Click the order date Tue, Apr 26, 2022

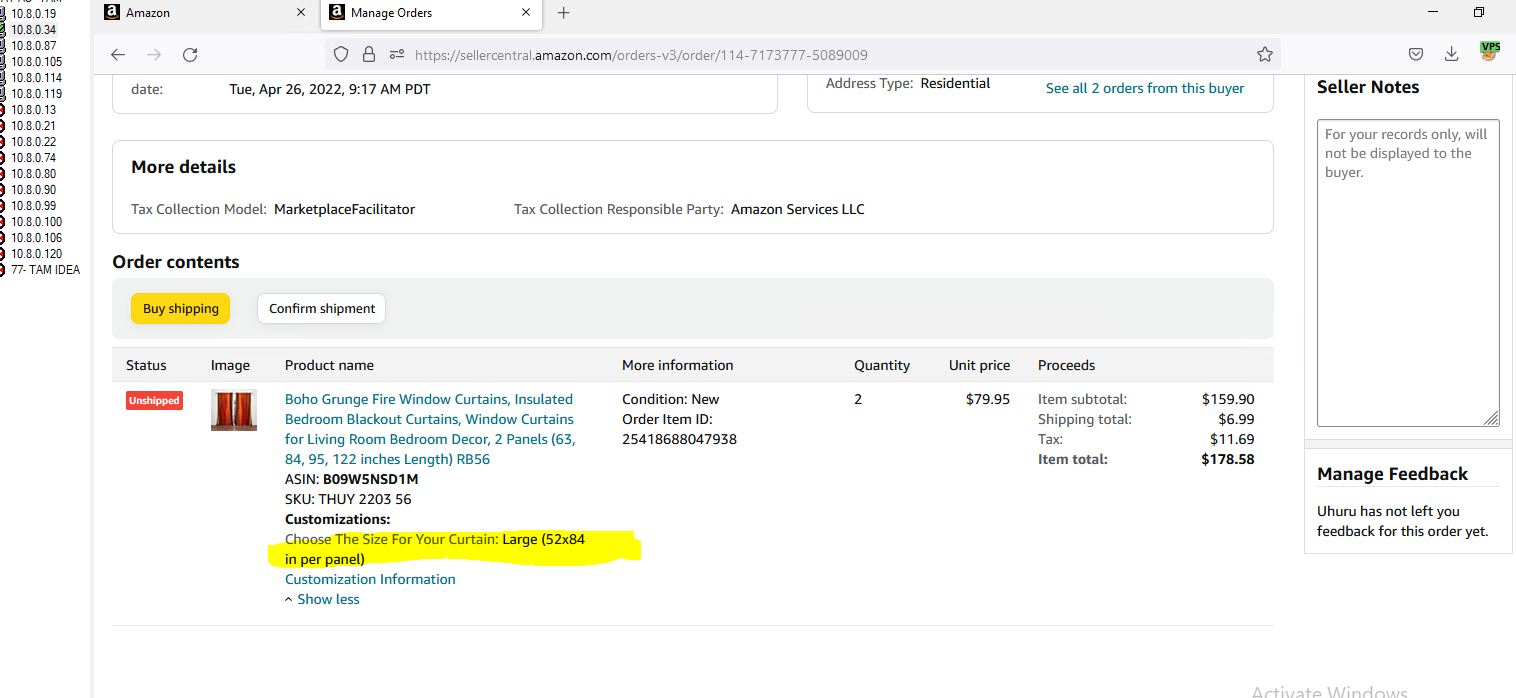coord(330,89)
